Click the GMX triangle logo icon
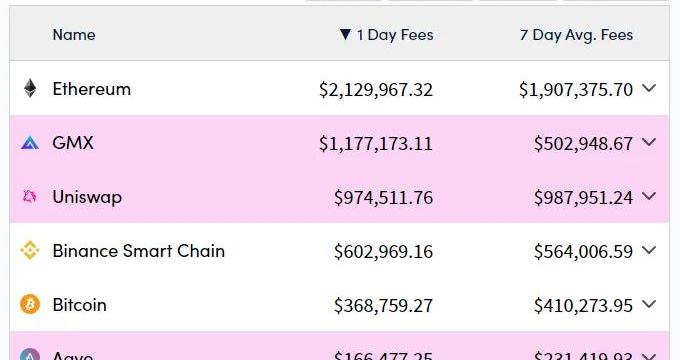The image size is (680, 360). pyautogui.click(x=30, y=143)
